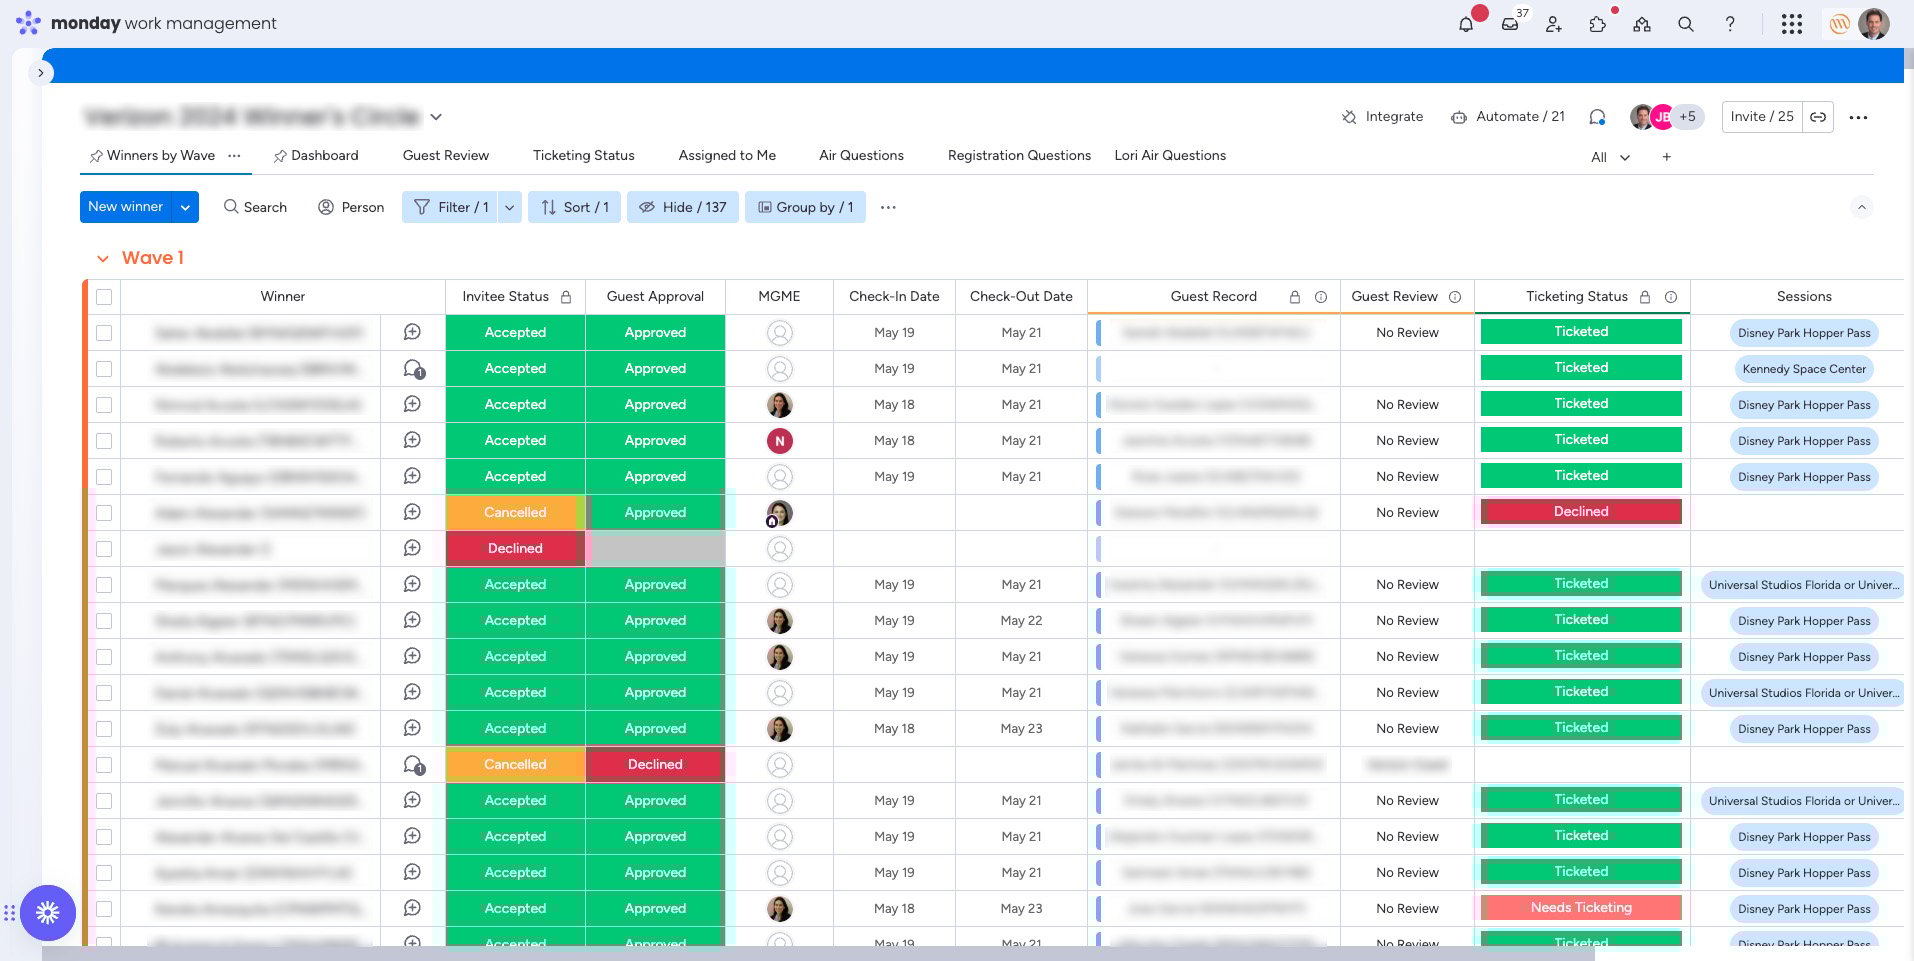Expand the Filter options dropdown arrow
1914x961 pixels.
click(510, 207)
